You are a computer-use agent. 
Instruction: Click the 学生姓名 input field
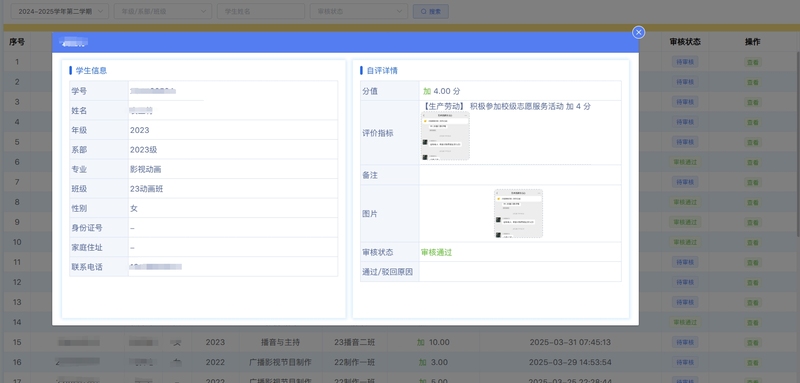pyautogui.click(x=261, y=11)
